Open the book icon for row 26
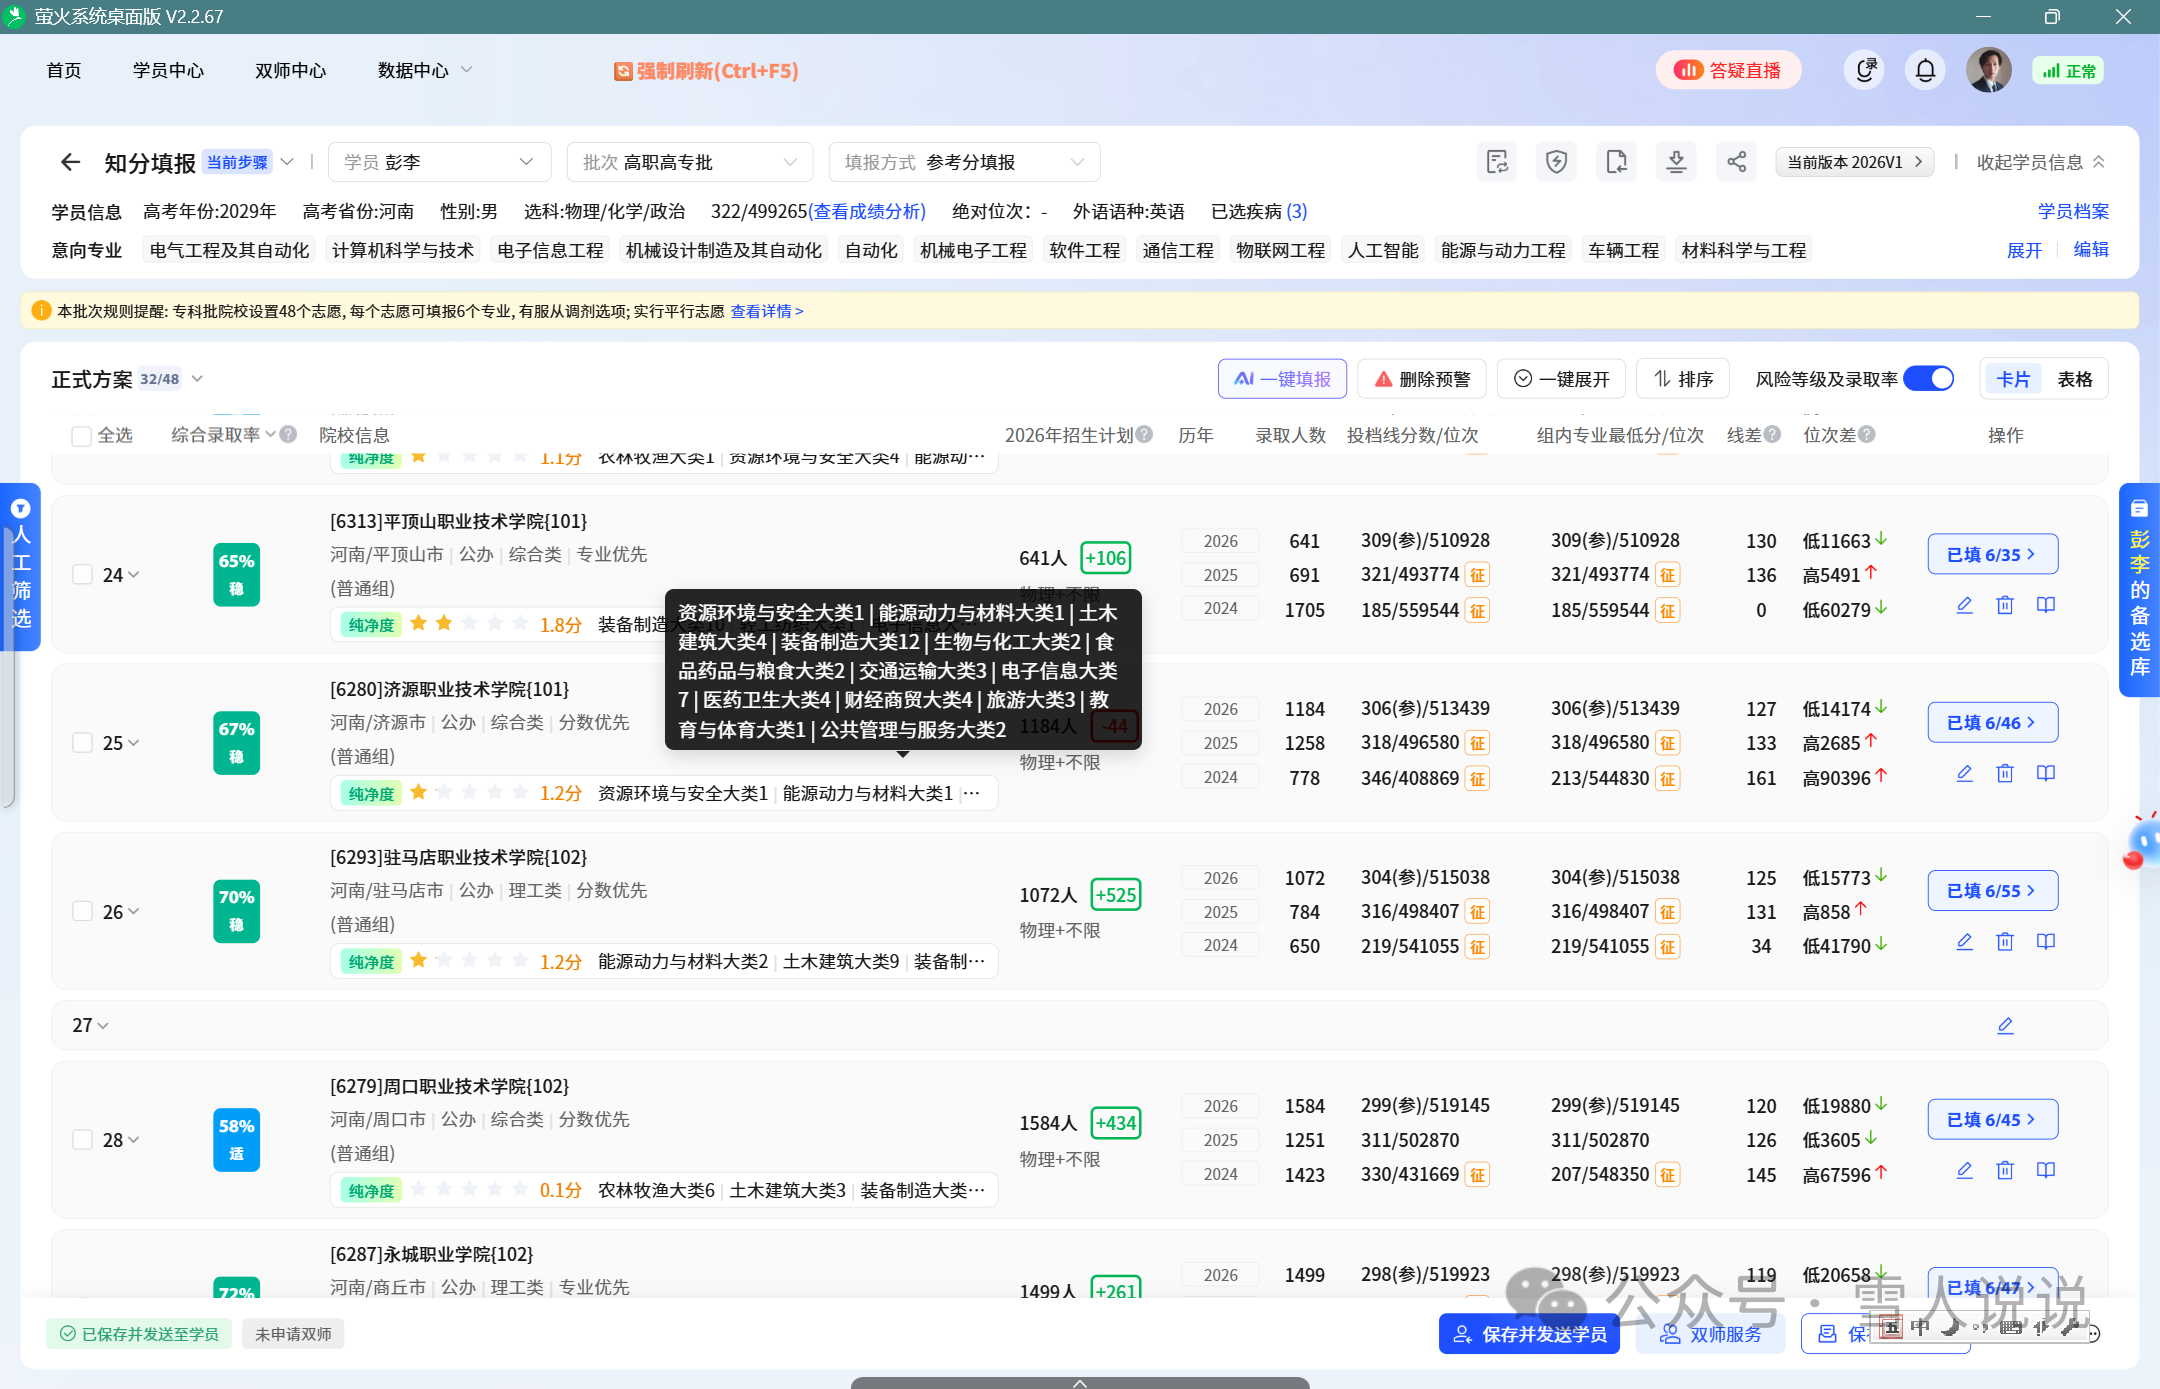 (x=2046, y=941)
